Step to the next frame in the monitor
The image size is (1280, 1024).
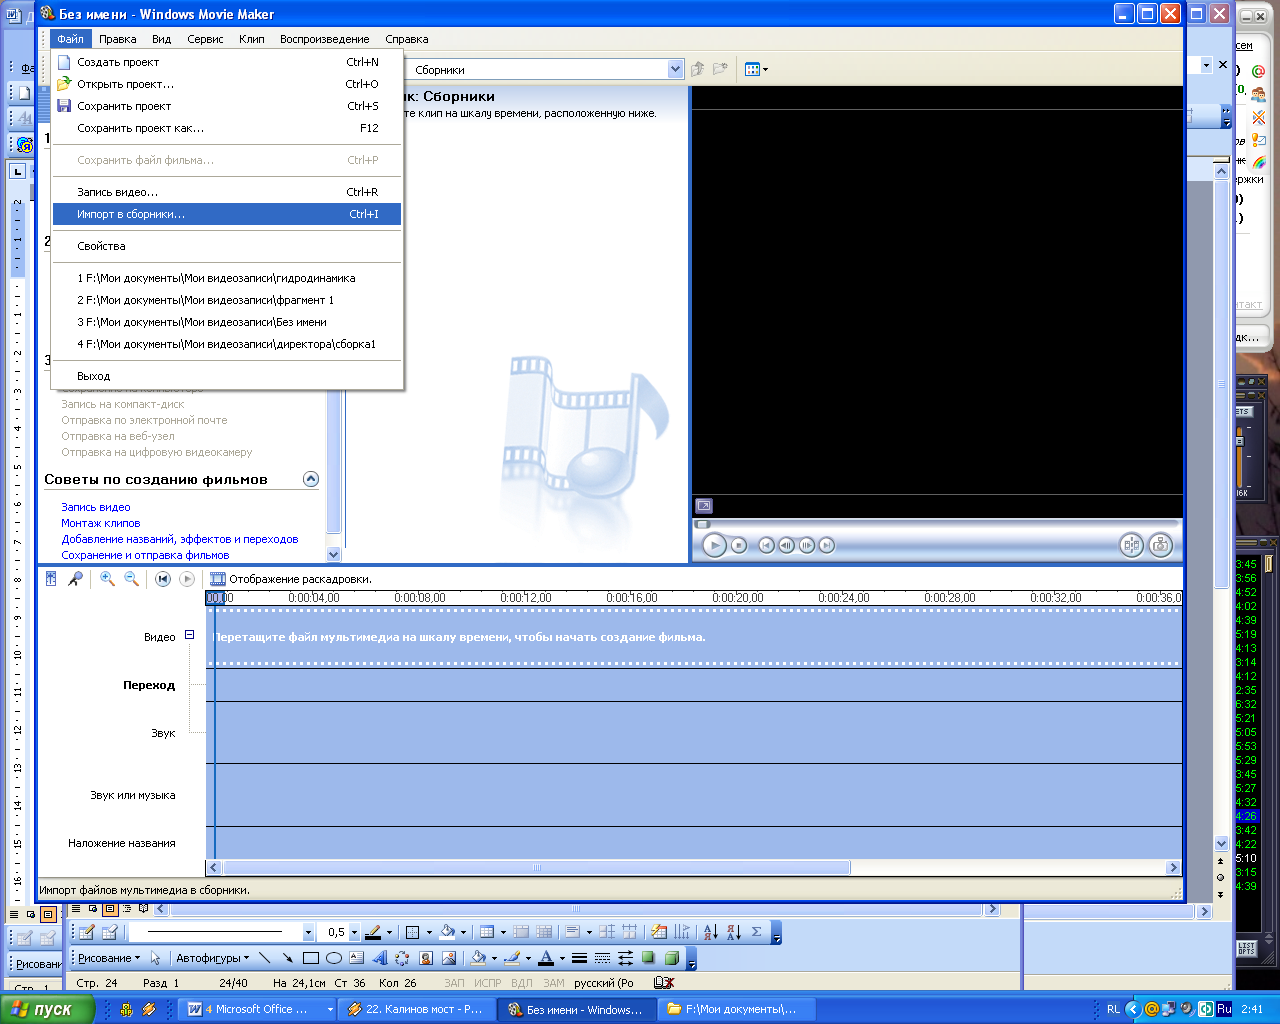coord(807,545)
